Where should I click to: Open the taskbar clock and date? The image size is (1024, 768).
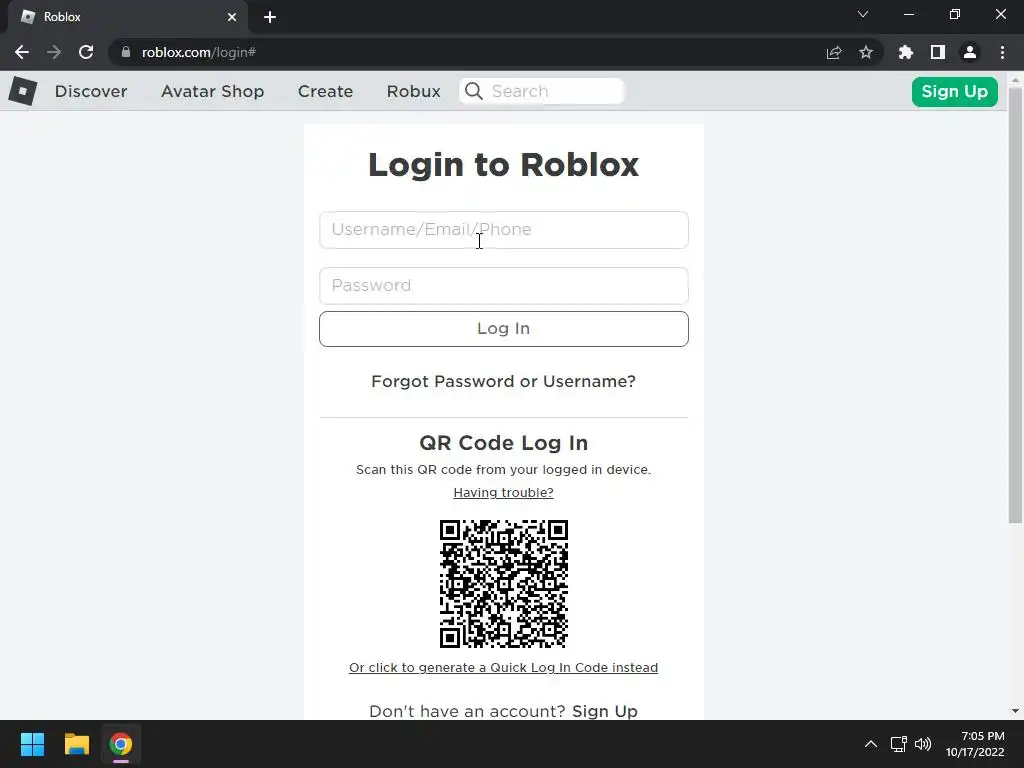(x=976, y=744)
